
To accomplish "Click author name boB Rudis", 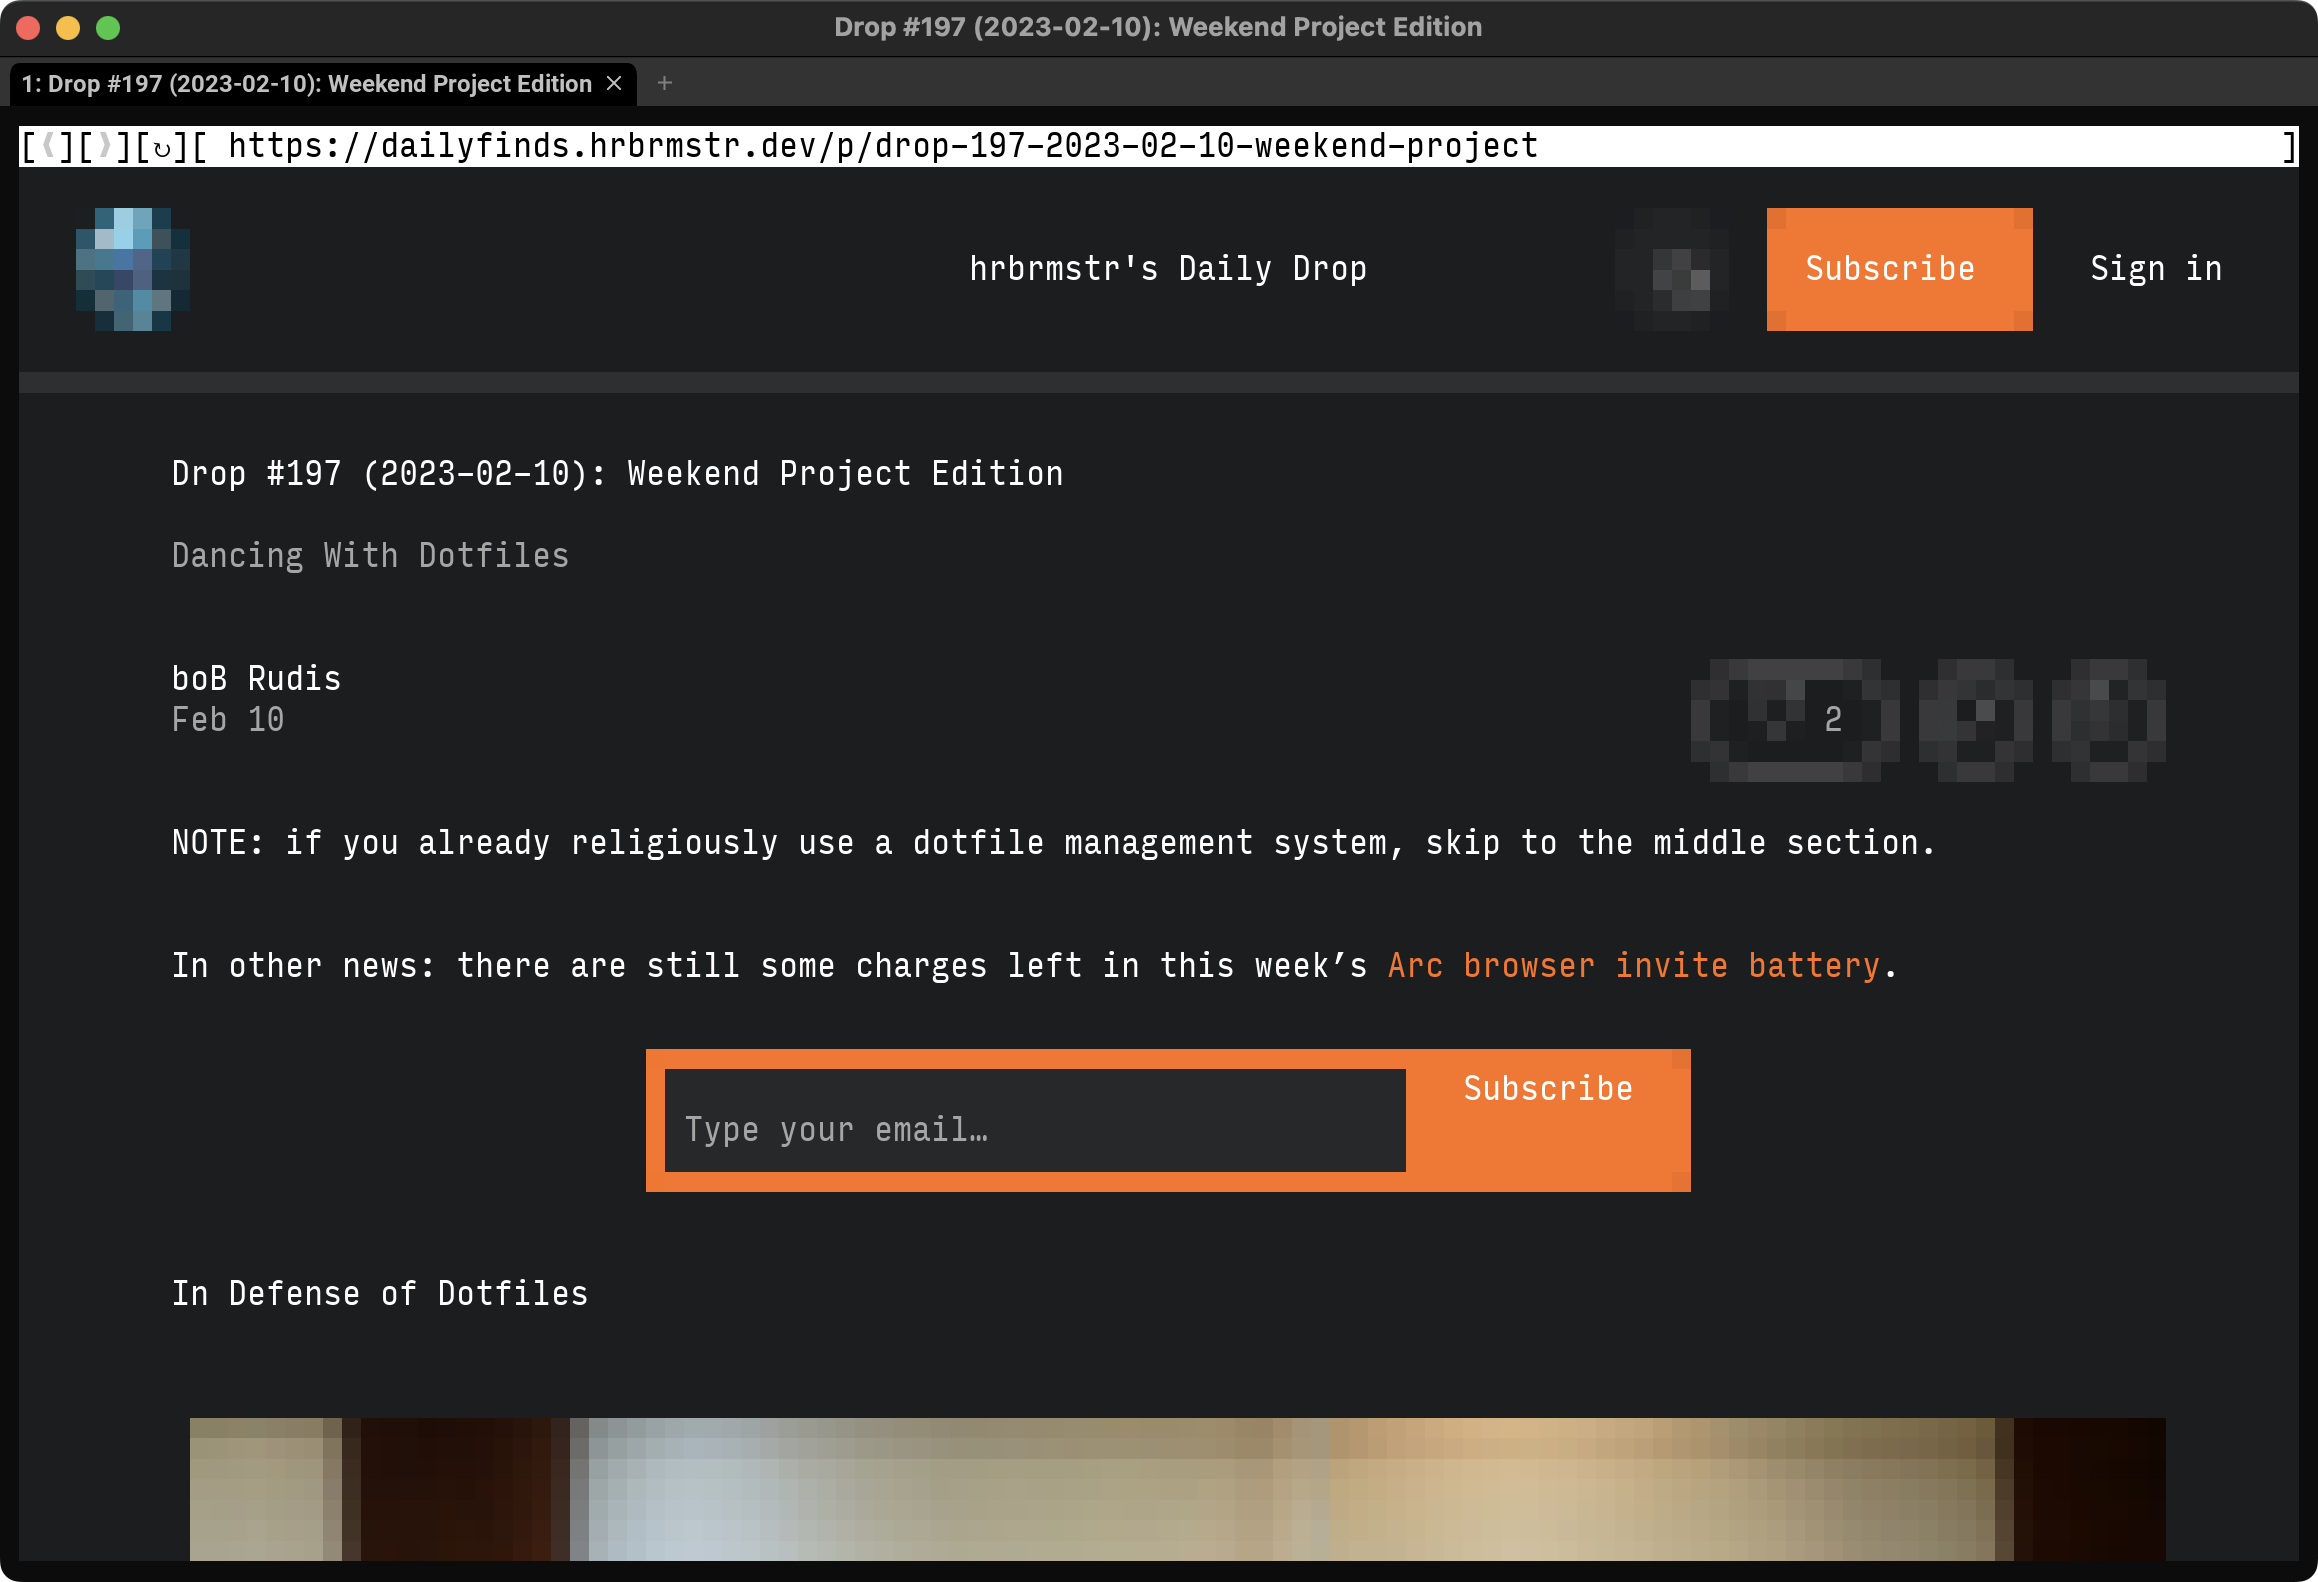I will pyautogui.click(x=256, y=679).
